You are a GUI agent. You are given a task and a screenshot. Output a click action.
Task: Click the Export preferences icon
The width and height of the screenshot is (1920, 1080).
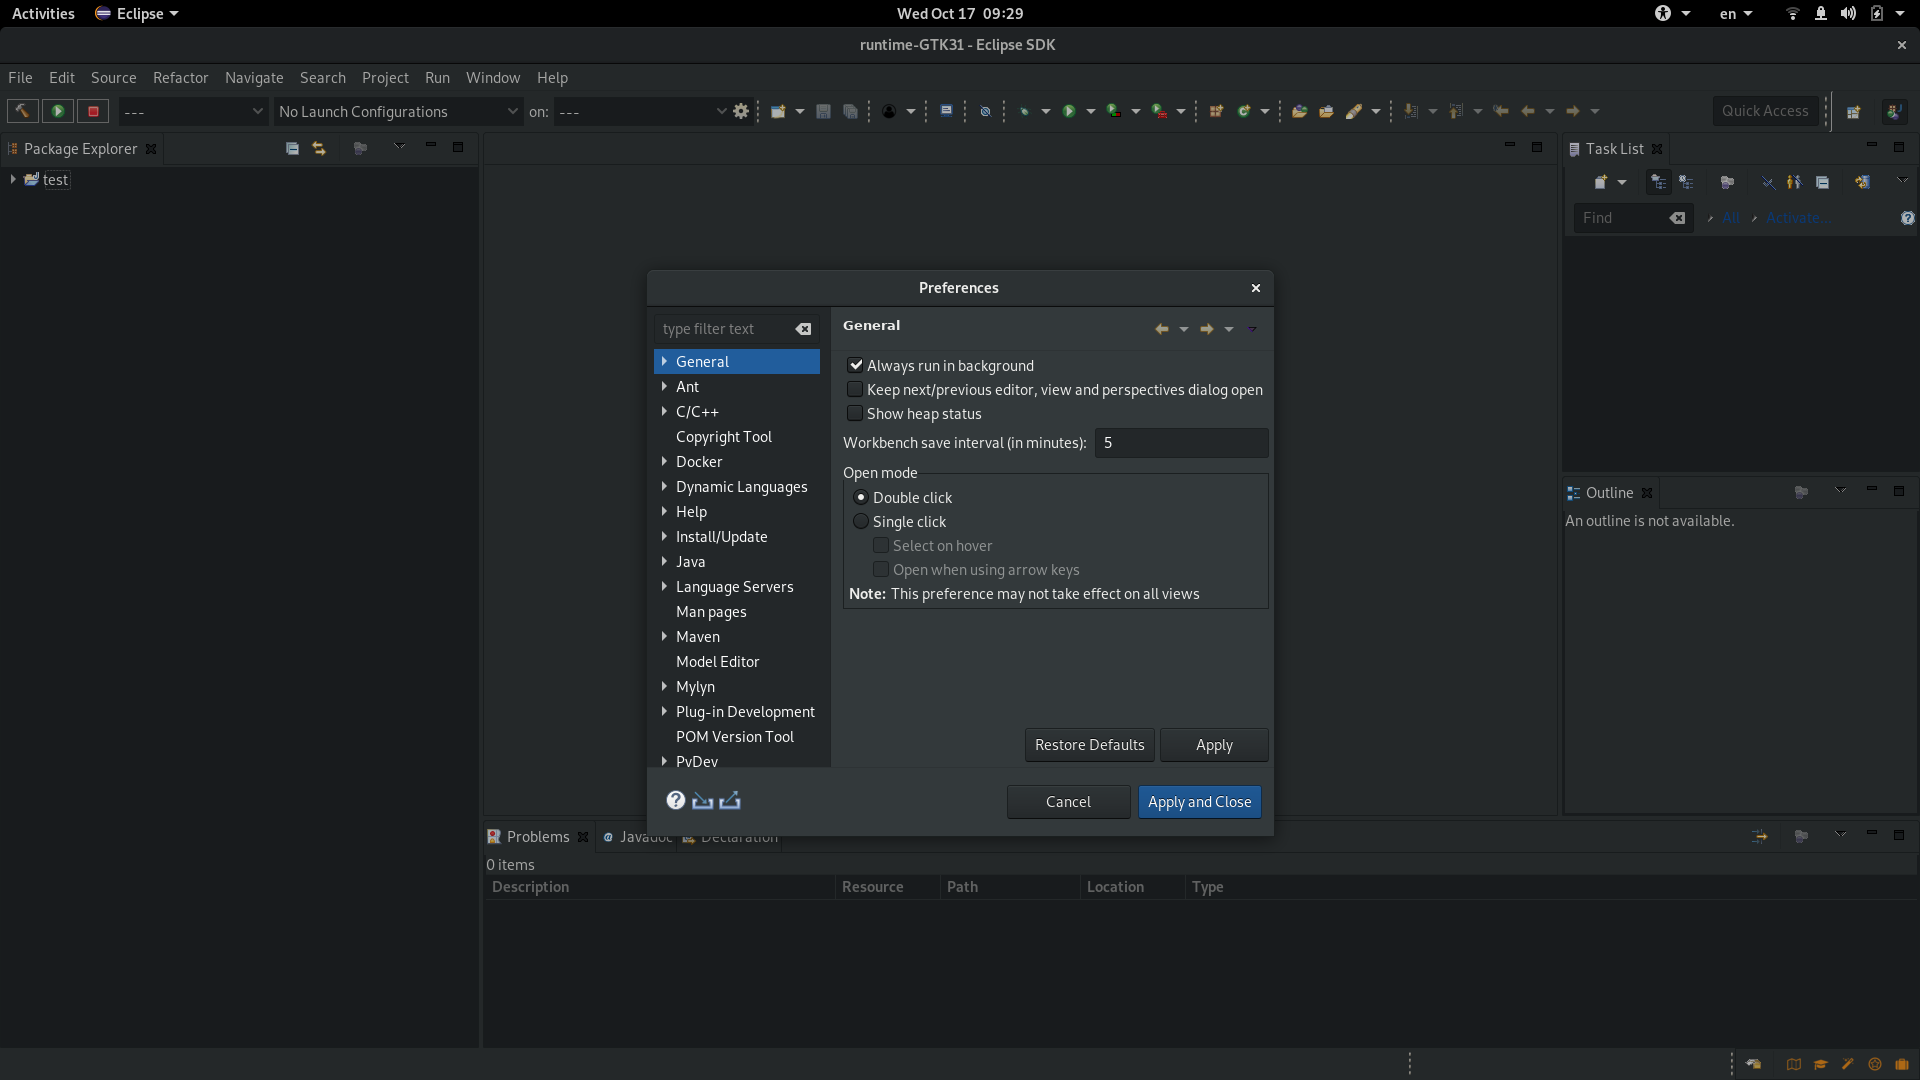(x=730, y=800)
